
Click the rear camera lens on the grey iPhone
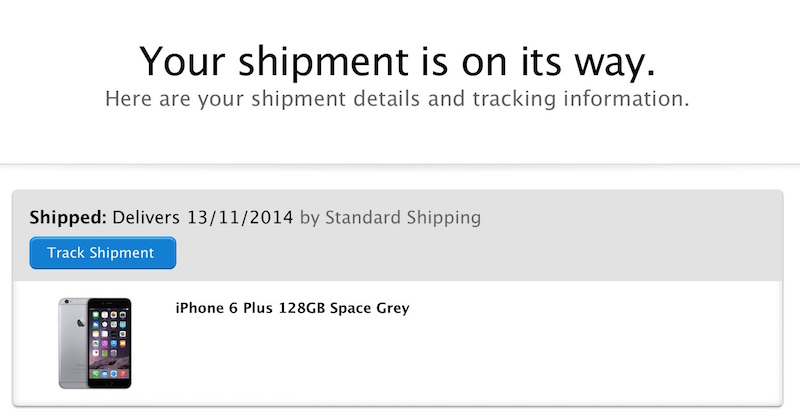point(67,302)
